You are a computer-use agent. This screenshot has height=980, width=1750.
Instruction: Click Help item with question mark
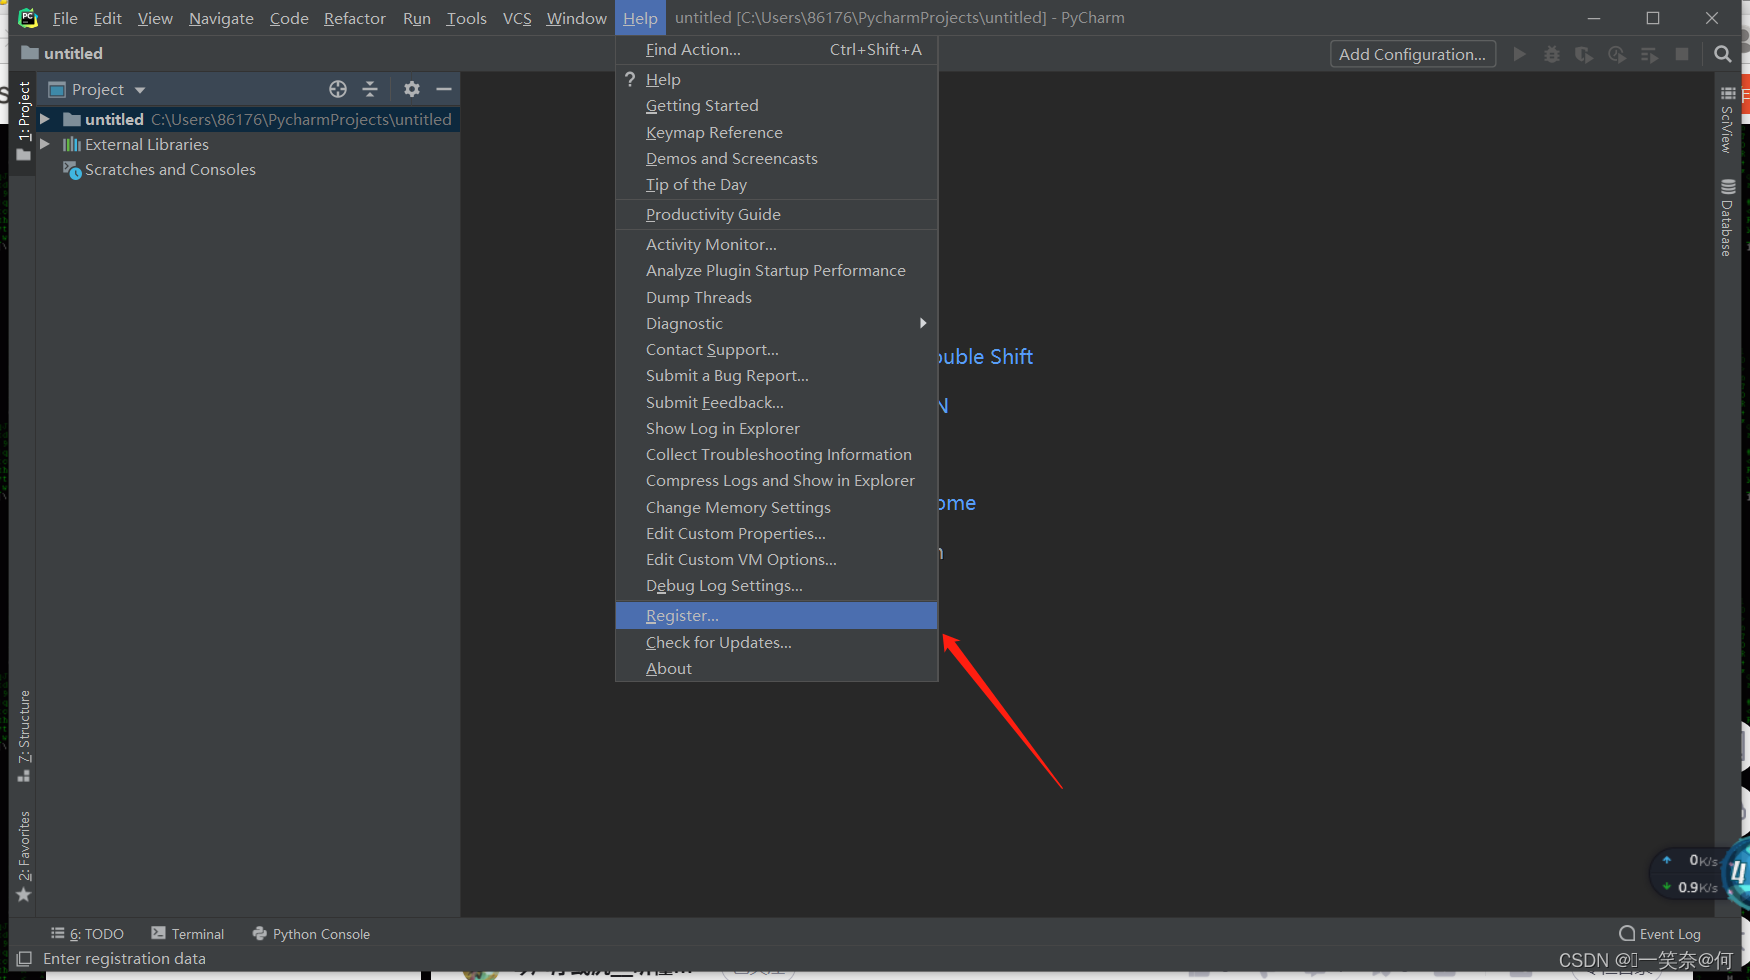[x=777, y=79]
